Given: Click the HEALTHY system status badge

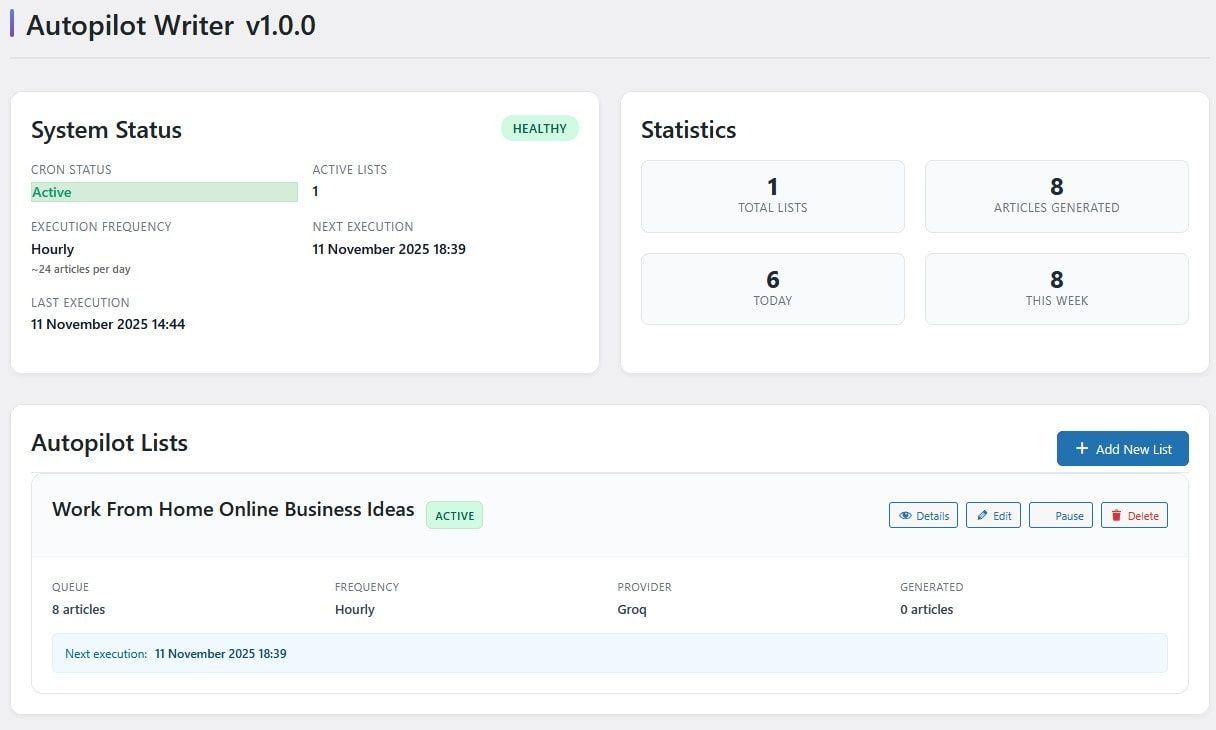Looking at the screenshot, I should (x=539, y=129).
